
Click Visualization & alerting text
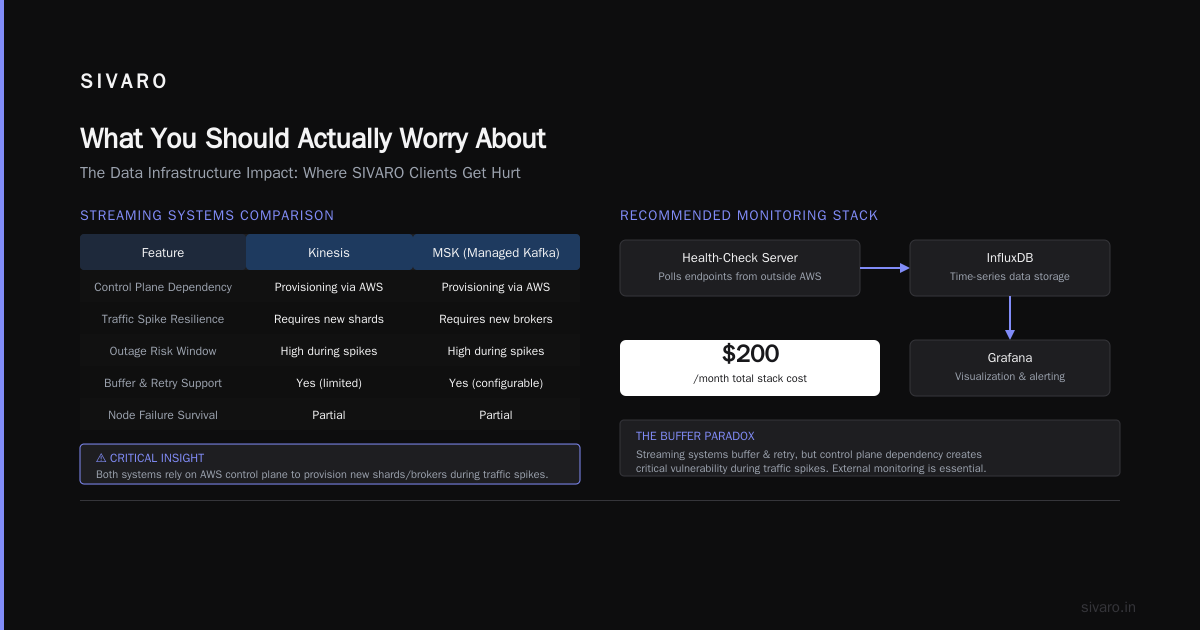point(1010,376)
